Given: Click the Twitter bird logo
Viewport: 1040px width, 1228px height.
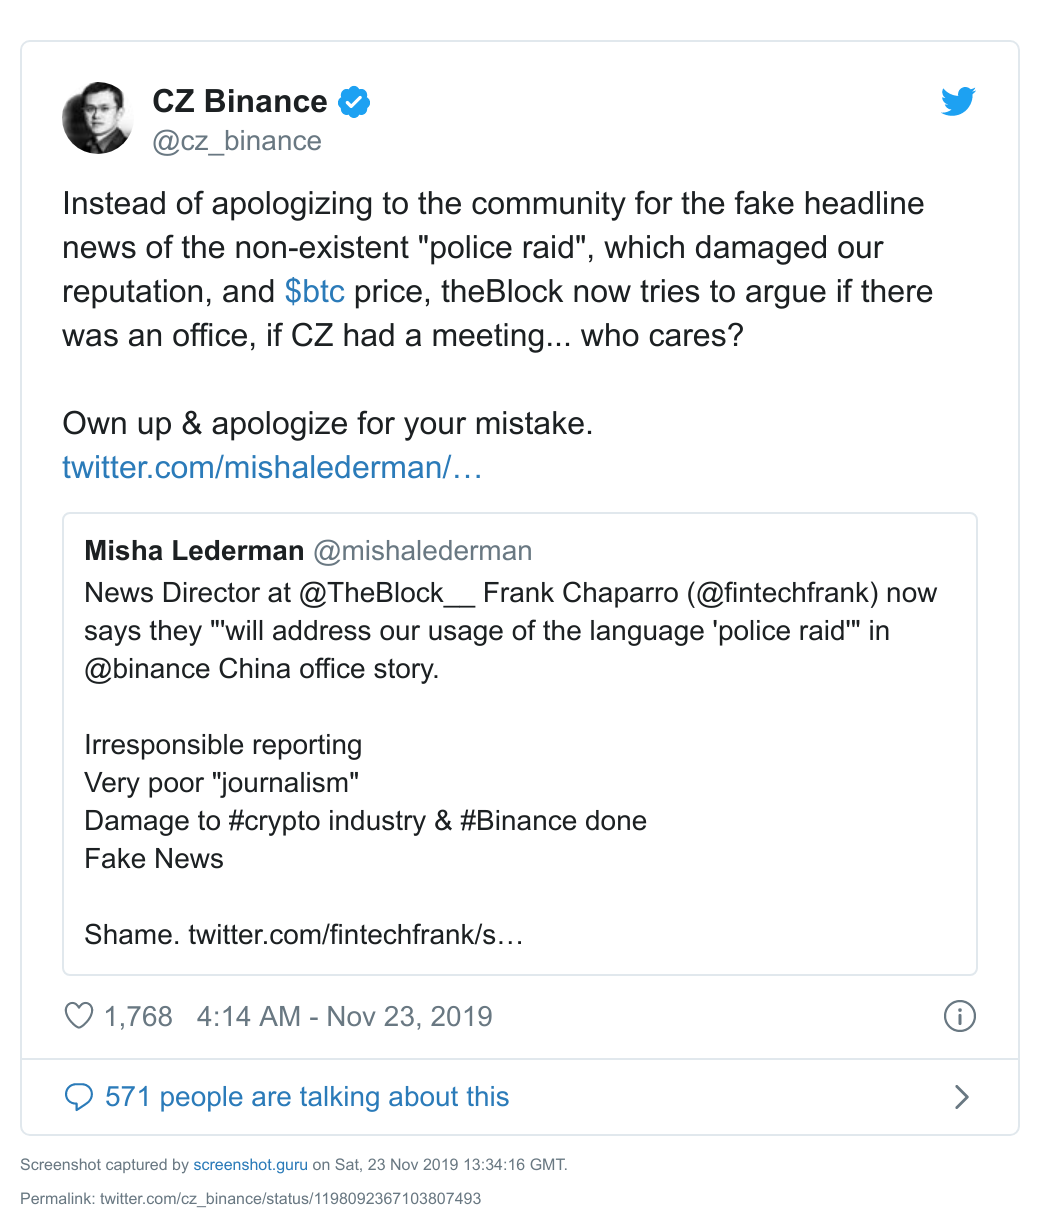Looking at the screenshot, I should (957, 101).
